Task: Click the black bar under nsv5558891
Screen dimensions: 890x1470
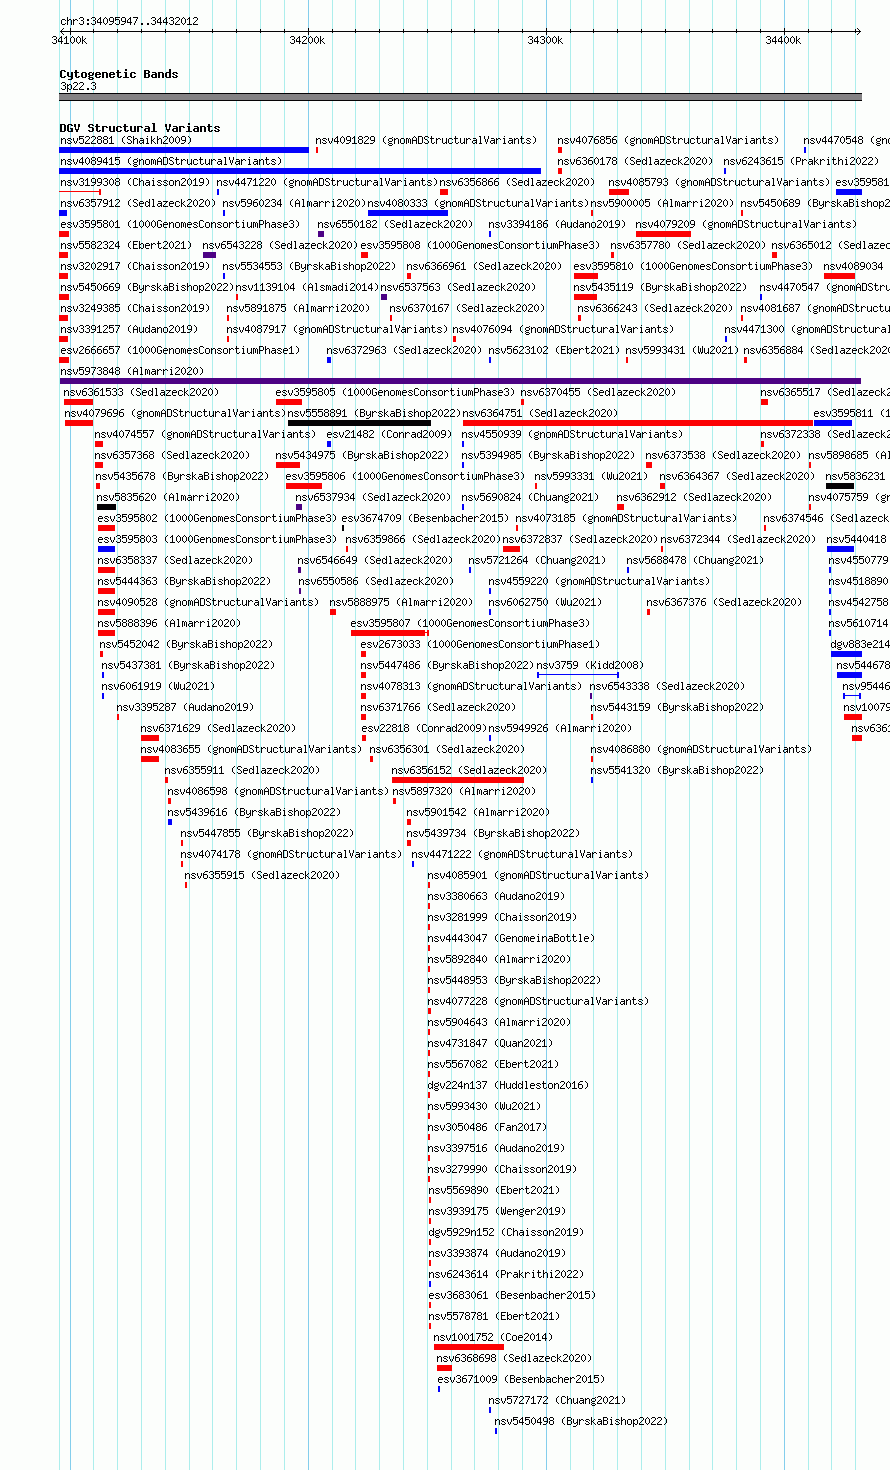Action: (x=359, y=423)
